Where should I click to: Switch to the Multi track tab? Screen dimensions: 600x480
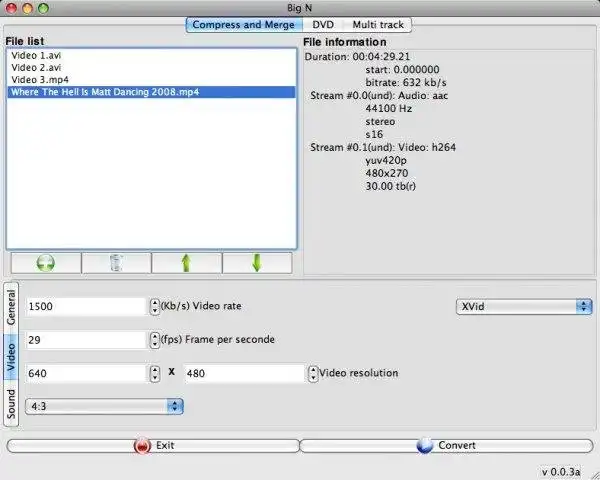click(378, 25)
